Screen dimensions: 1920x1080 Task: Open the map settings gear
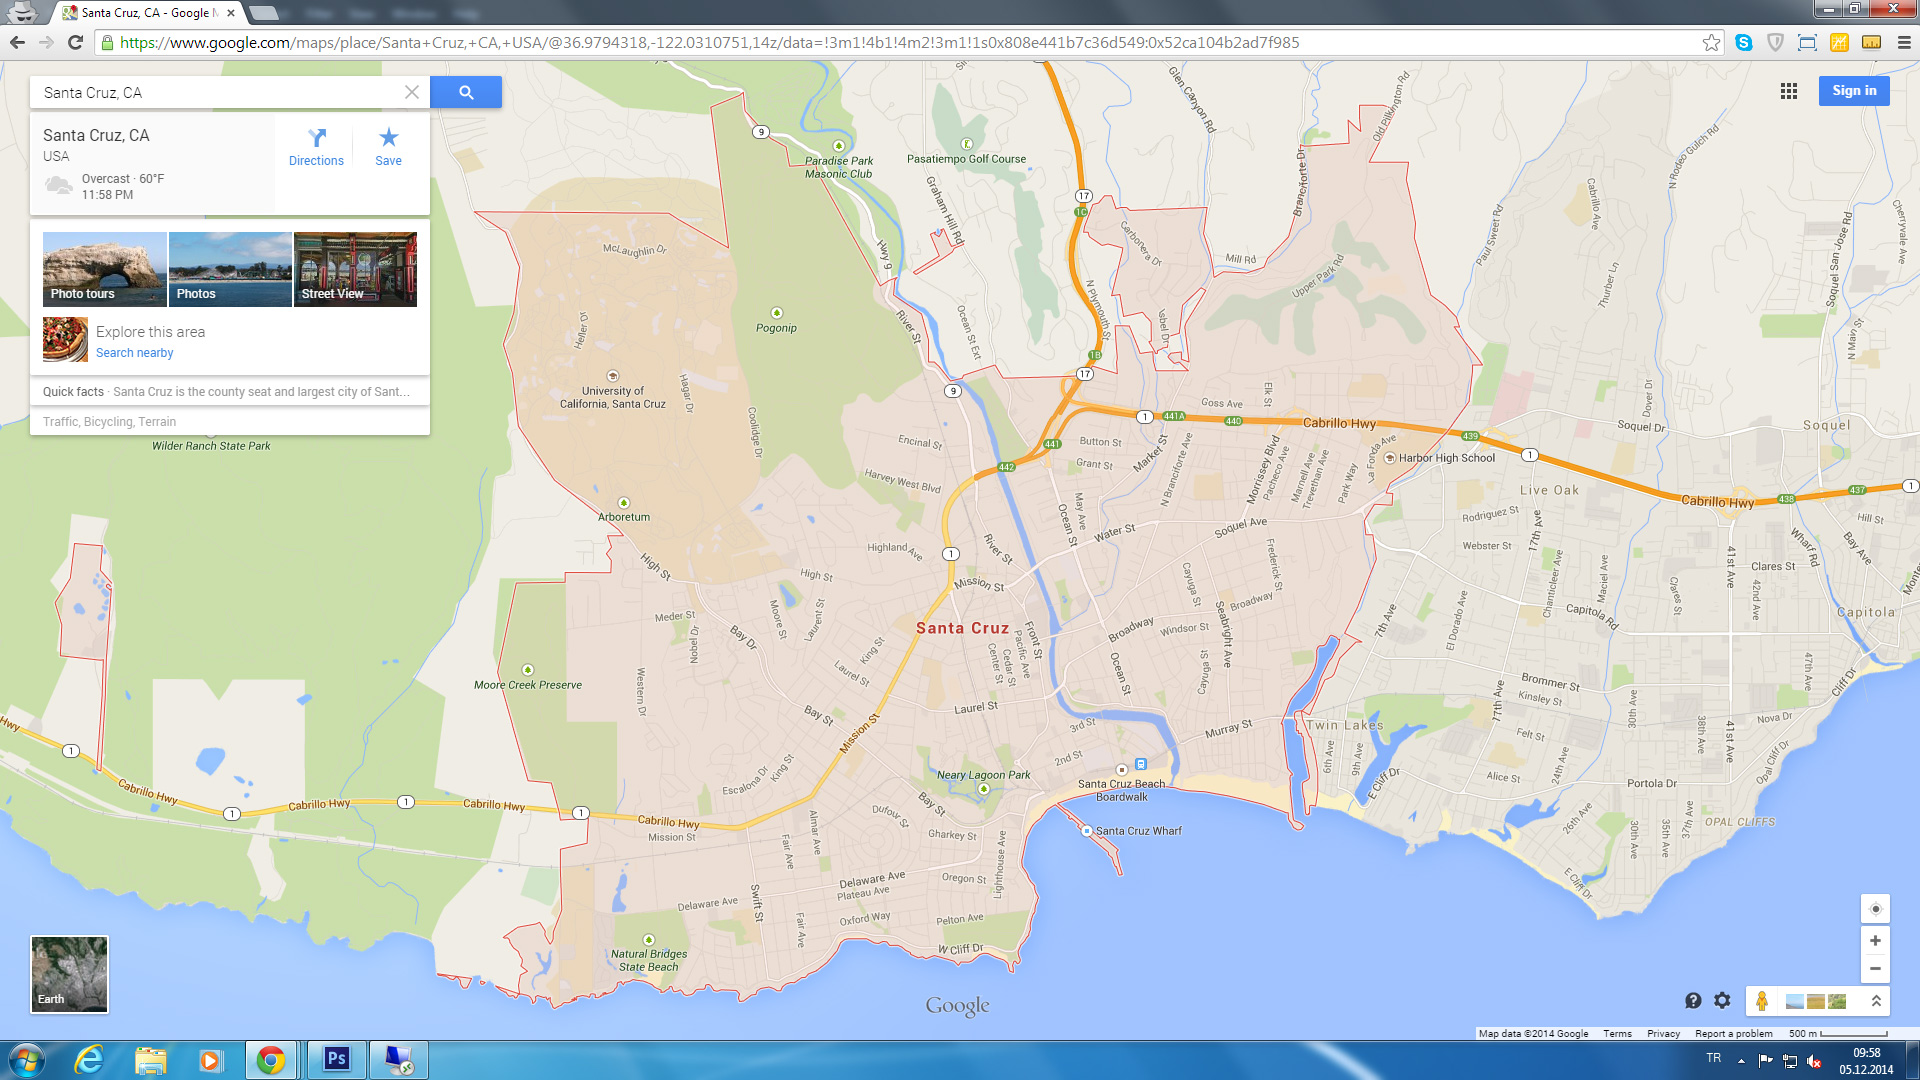click(x=1722, y=1000)
